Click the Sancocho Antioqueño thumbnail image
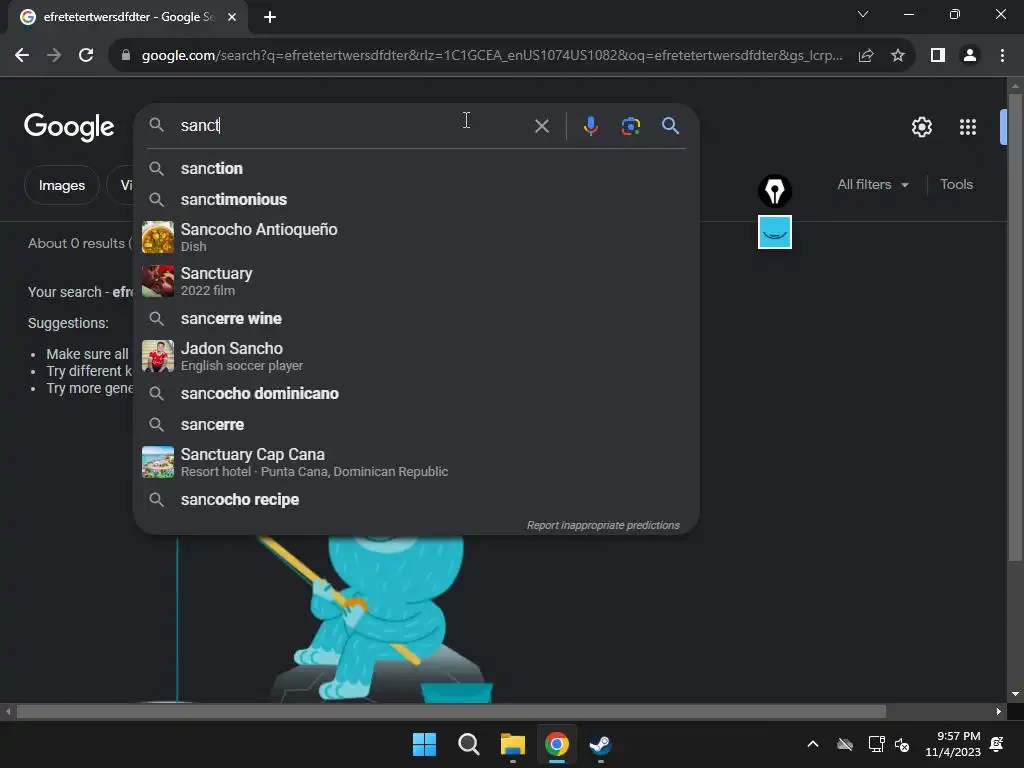Image resolution: width=1024 pixels, height=768 pixels. pos(158,237)
